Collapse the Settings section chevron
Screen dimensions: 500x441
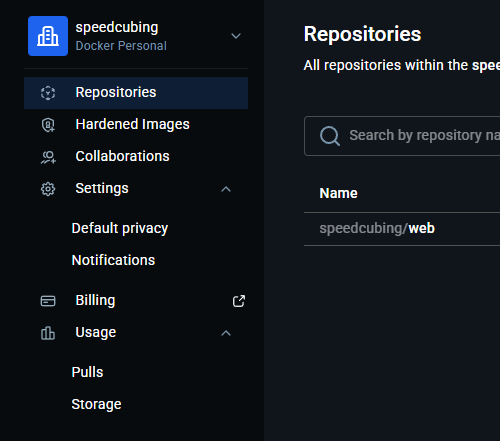coord(226,189)
